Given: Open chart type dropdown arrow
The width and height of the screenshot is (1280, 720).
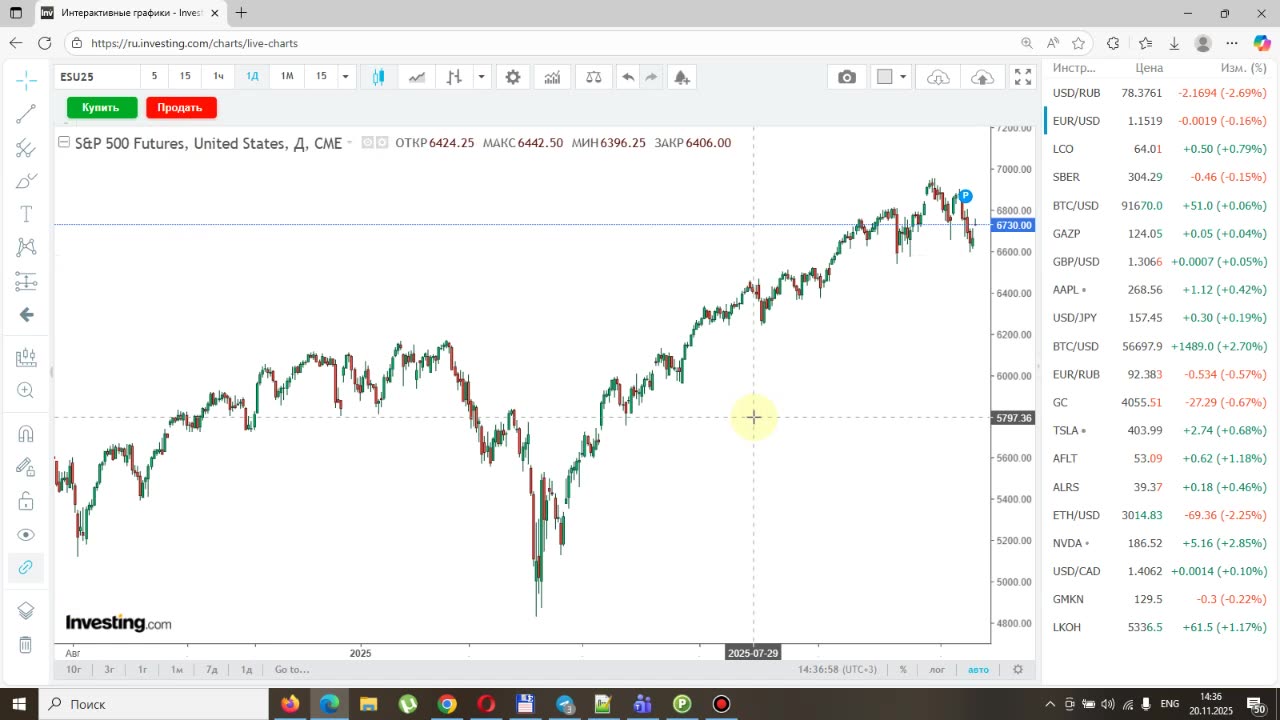Looking at the screenshot, I should 481,77.
